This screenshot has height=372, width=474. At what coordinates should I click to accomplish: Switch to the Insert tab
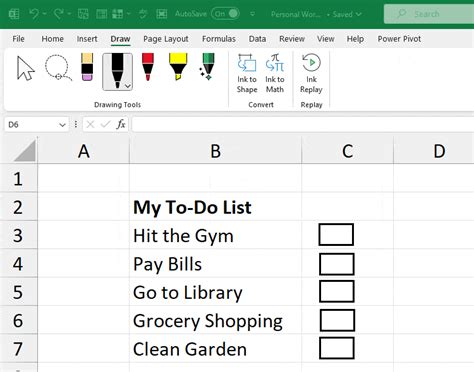click(87, 39)
